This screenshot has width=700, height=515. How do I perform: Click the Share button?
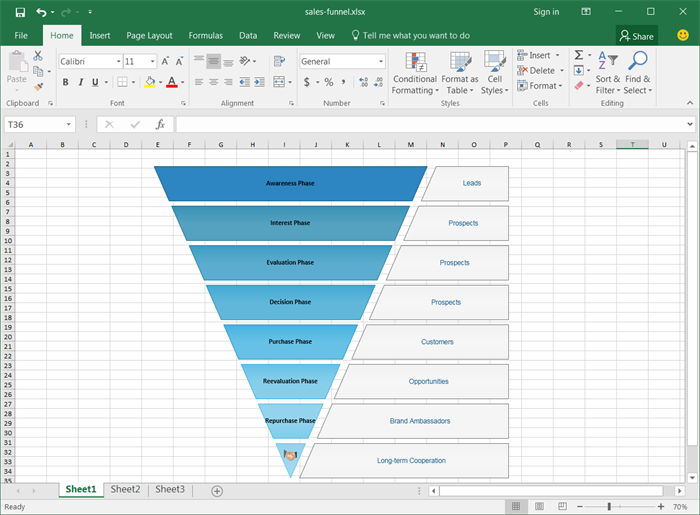[636, 36]
